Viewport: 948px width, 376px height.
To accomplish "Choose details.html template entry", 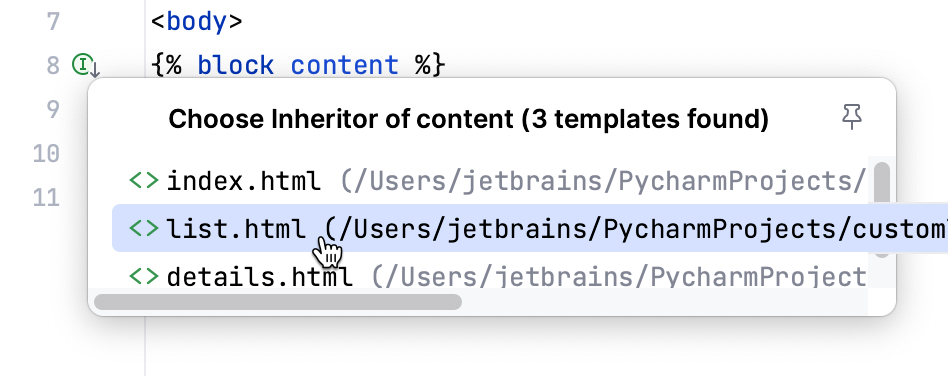I will tap(490, 275).
